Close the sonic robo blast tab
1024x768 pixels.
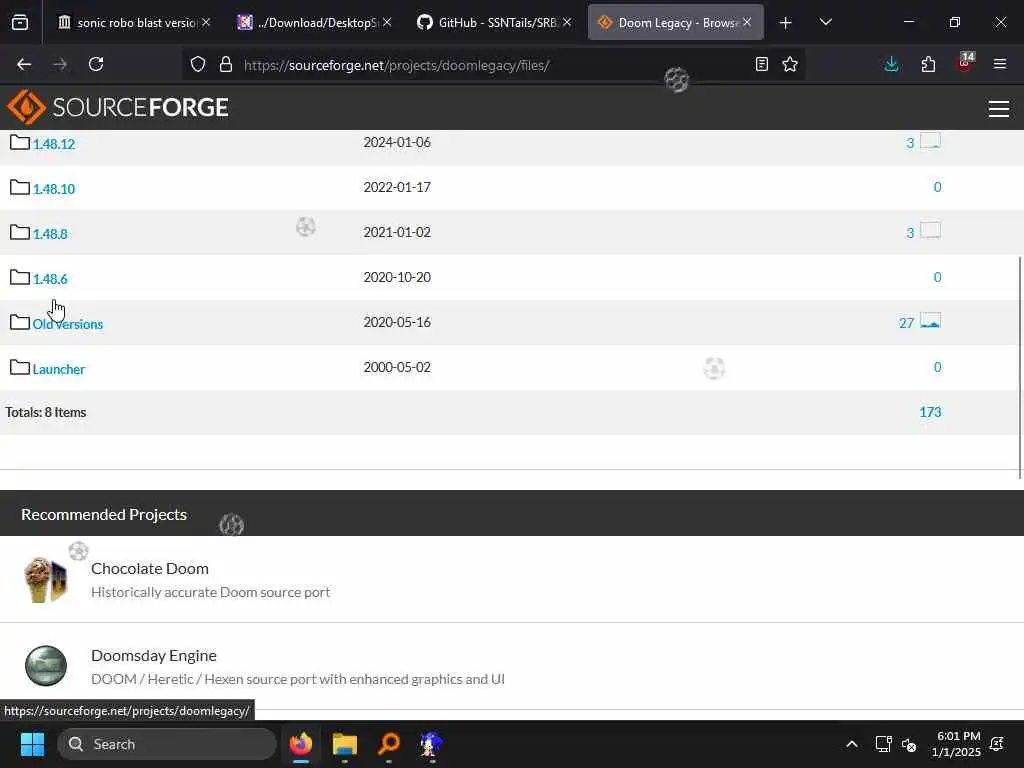[x=206, y=22]
